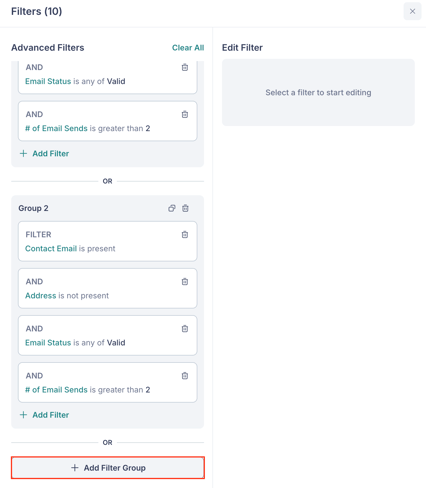Screen dimensions: 426x488
Task: Add Filter to the upper group
Action: coord(44,154)
